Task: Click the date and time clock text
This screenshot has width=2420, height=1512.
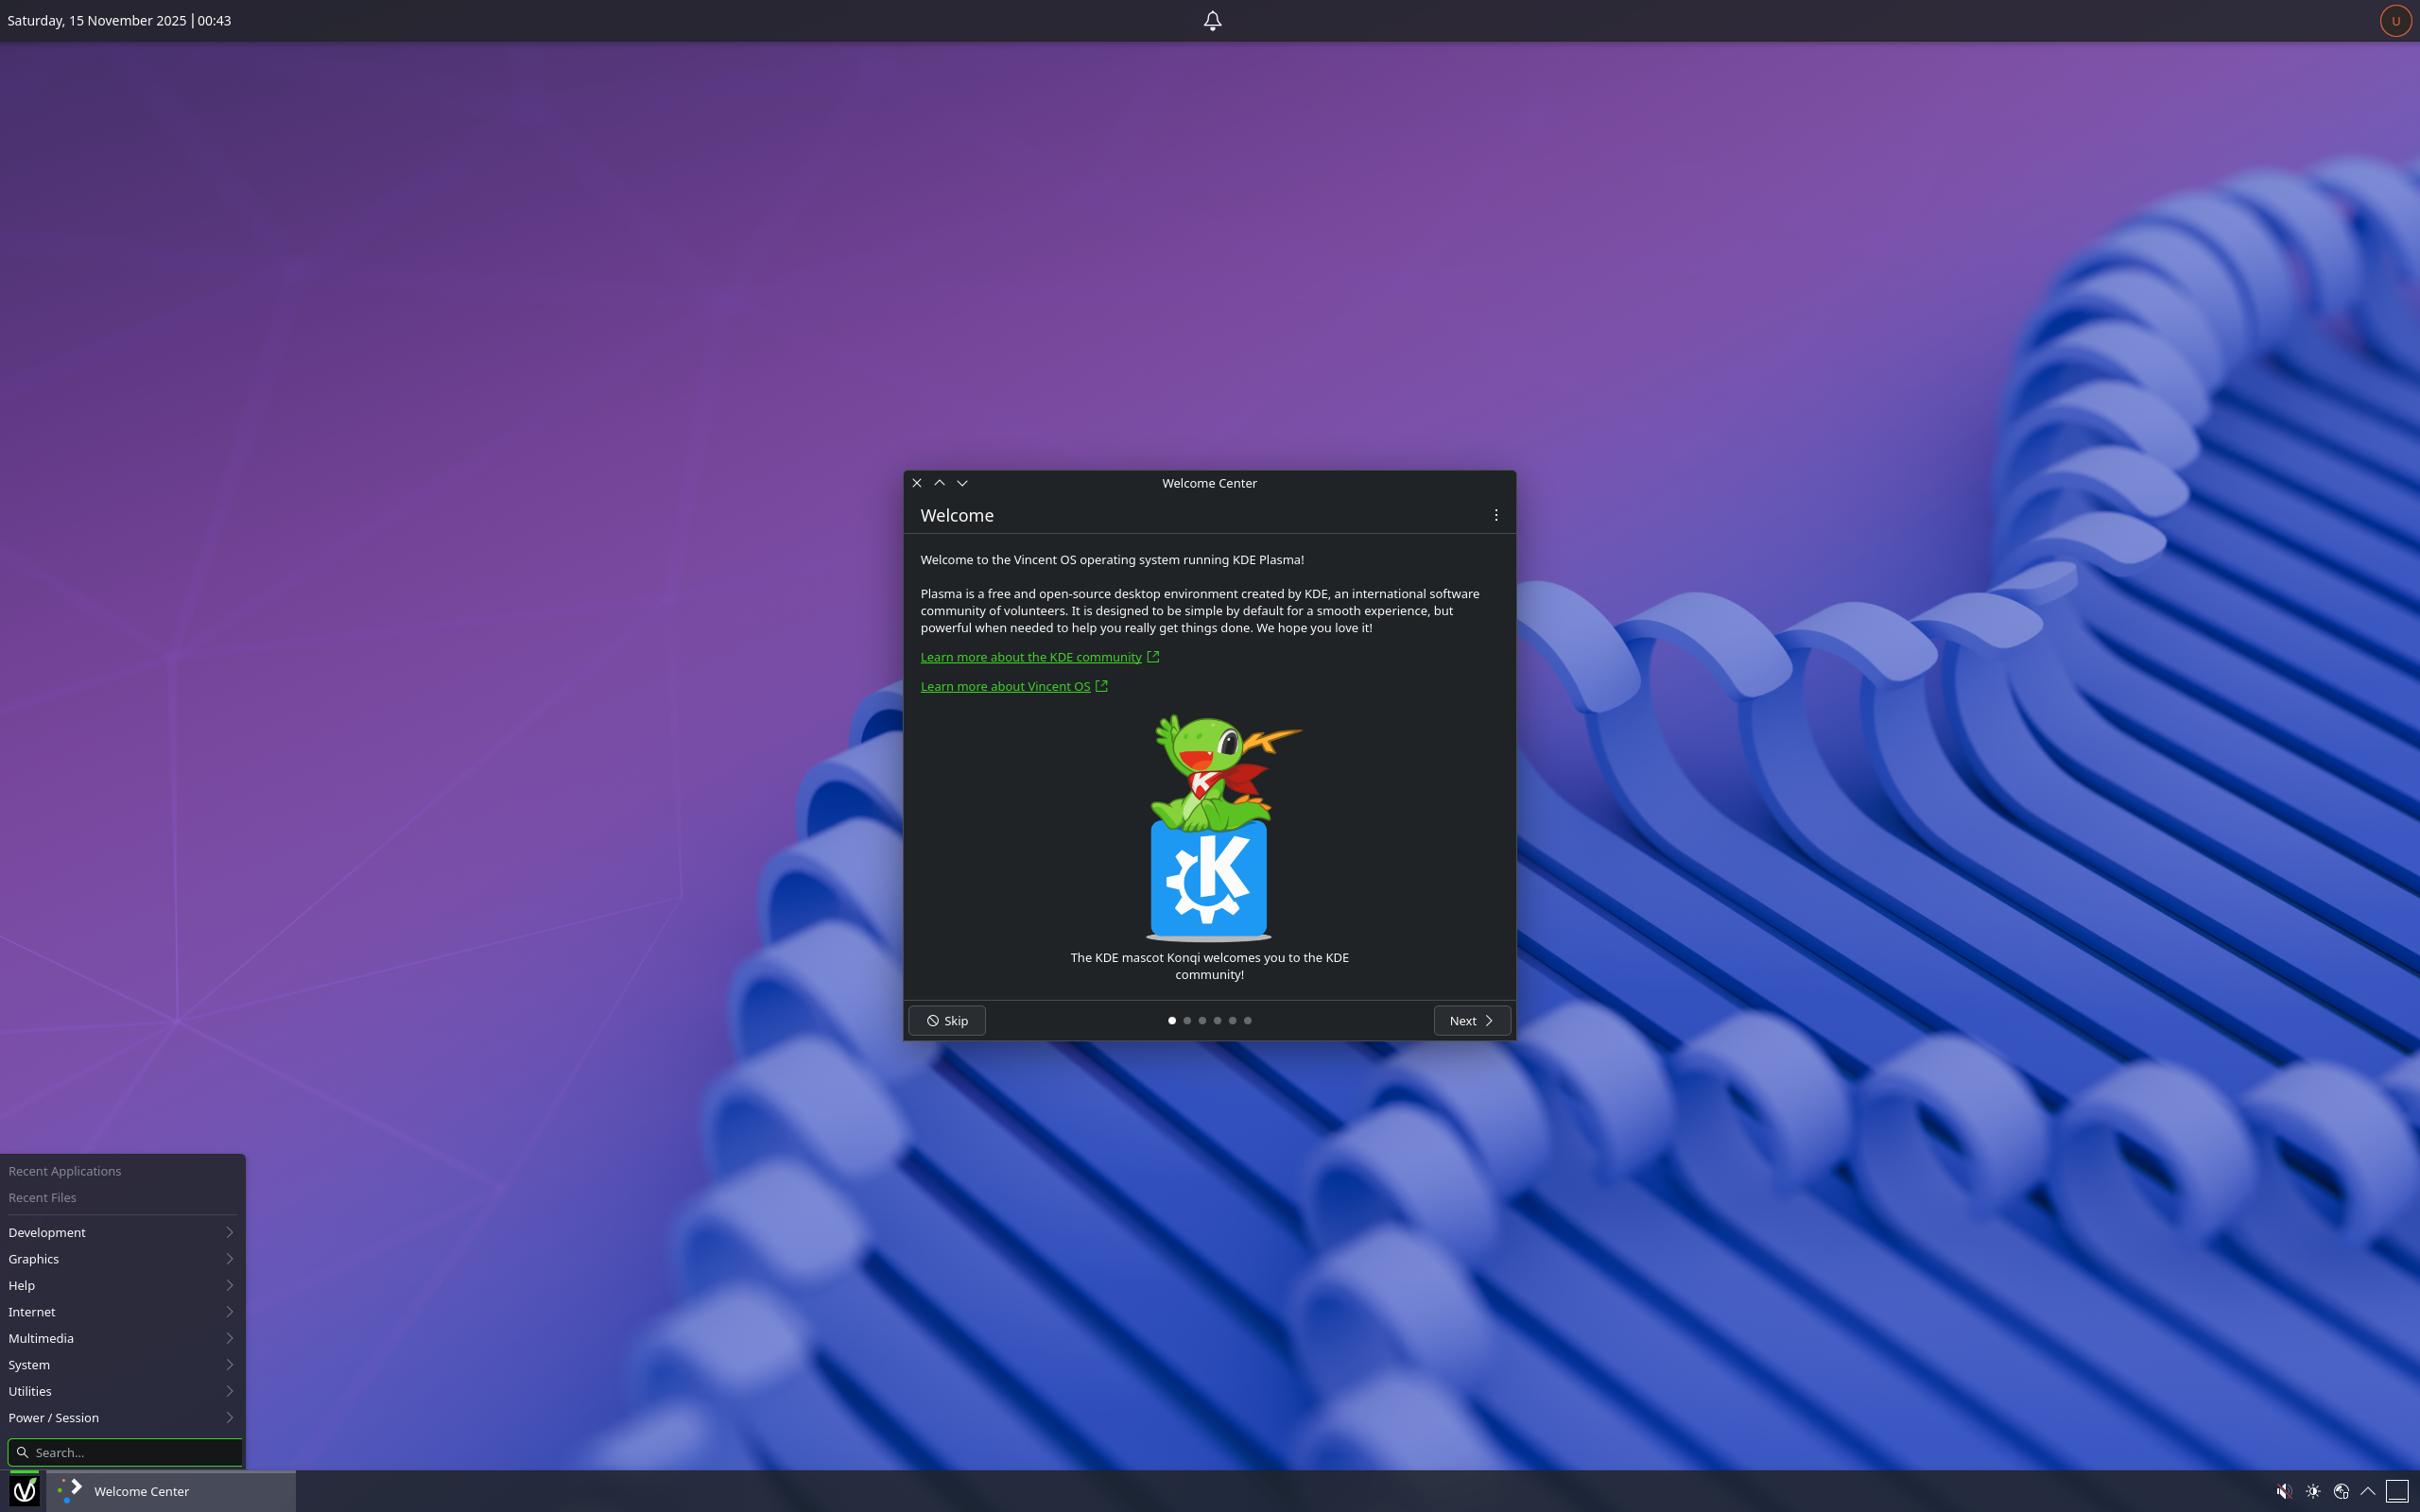Action: coord(119,20)
